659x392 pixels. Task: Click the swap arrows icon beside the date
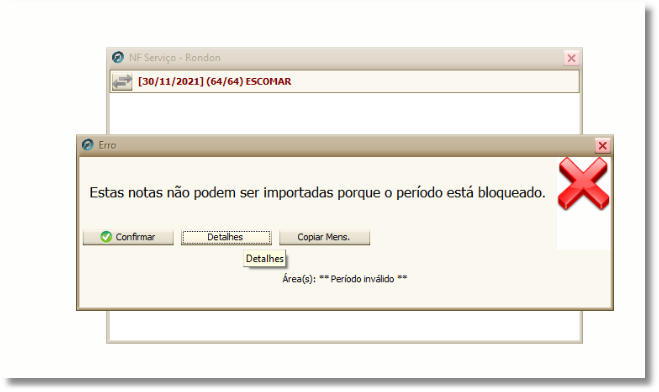coord(122,82)
